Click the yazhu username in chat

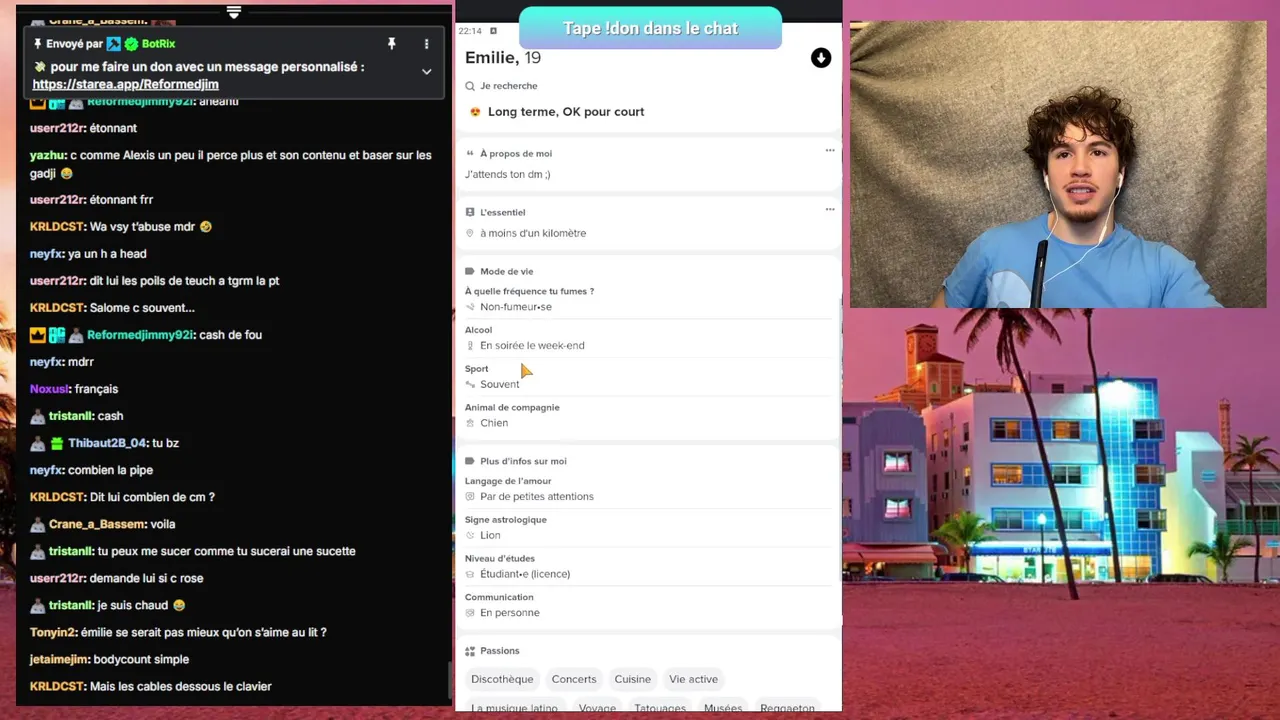(x=47, y=155)
